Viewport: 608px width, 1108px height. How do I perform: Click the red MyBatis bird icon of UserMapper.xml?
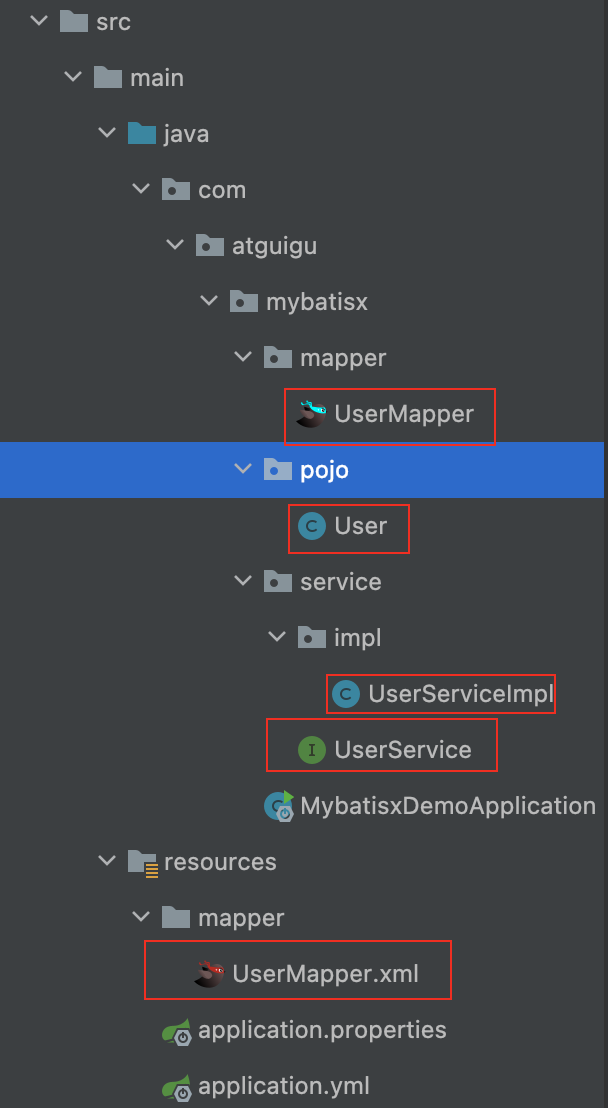[209, 974]
